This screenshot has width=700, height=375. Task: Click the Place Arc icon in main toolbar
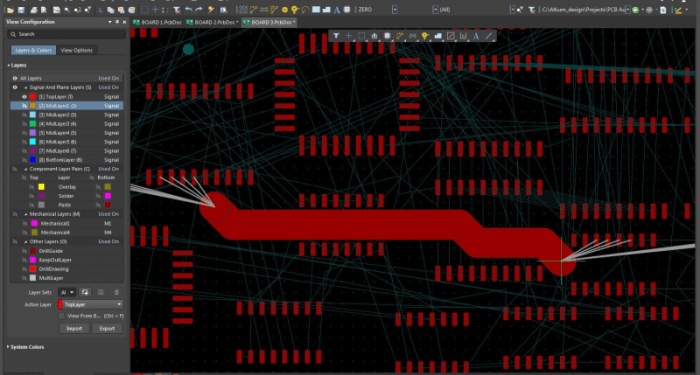(305, 9)
